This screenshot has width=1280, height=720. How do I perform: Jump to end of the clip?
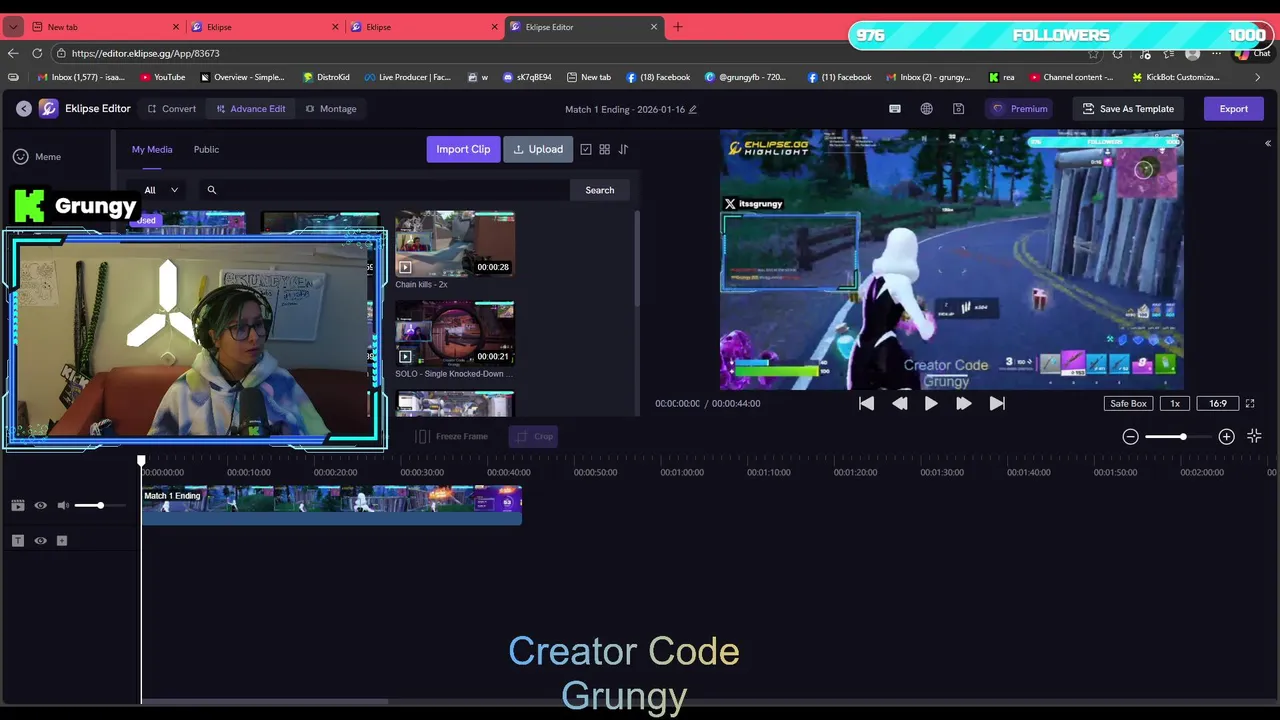pyautogui.click(x=997, y=403)
